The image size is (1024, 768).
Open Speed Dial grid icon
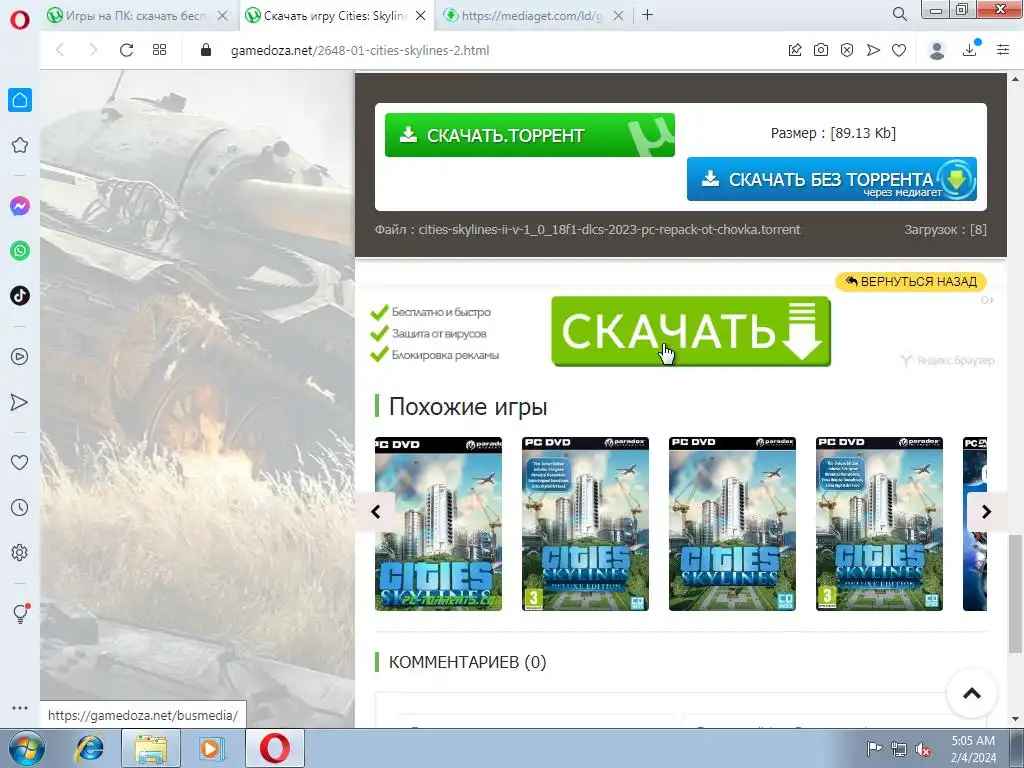[159, 50]
